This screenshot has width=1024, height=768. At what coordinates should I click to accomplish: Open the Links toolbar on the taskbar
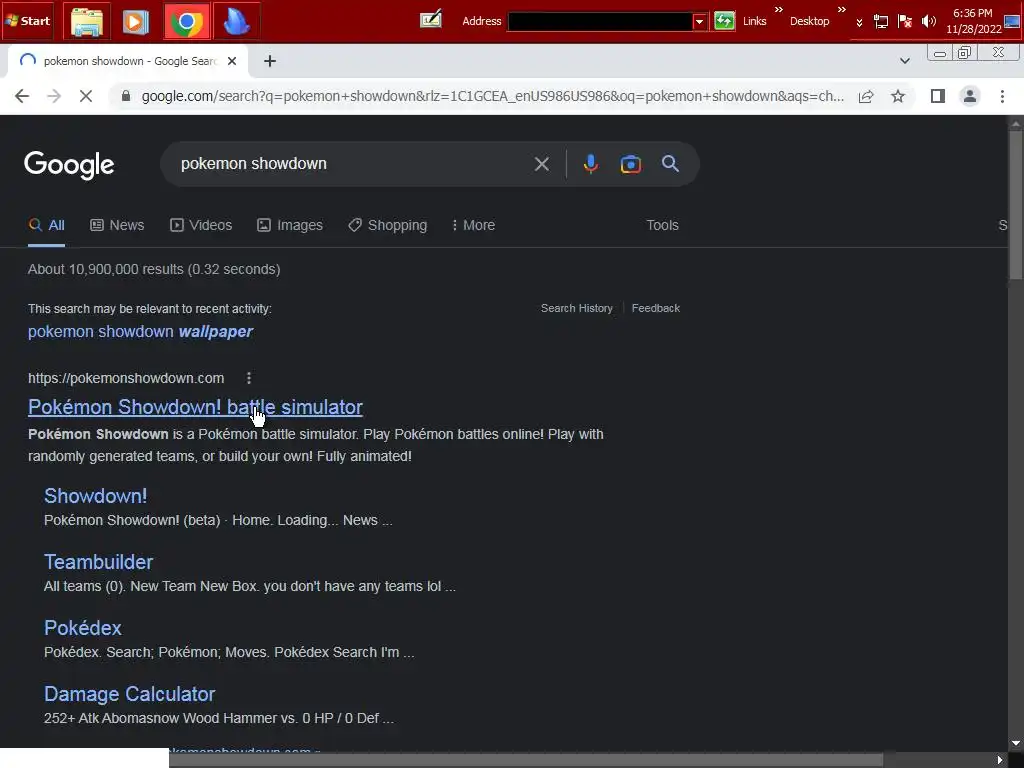754,21
